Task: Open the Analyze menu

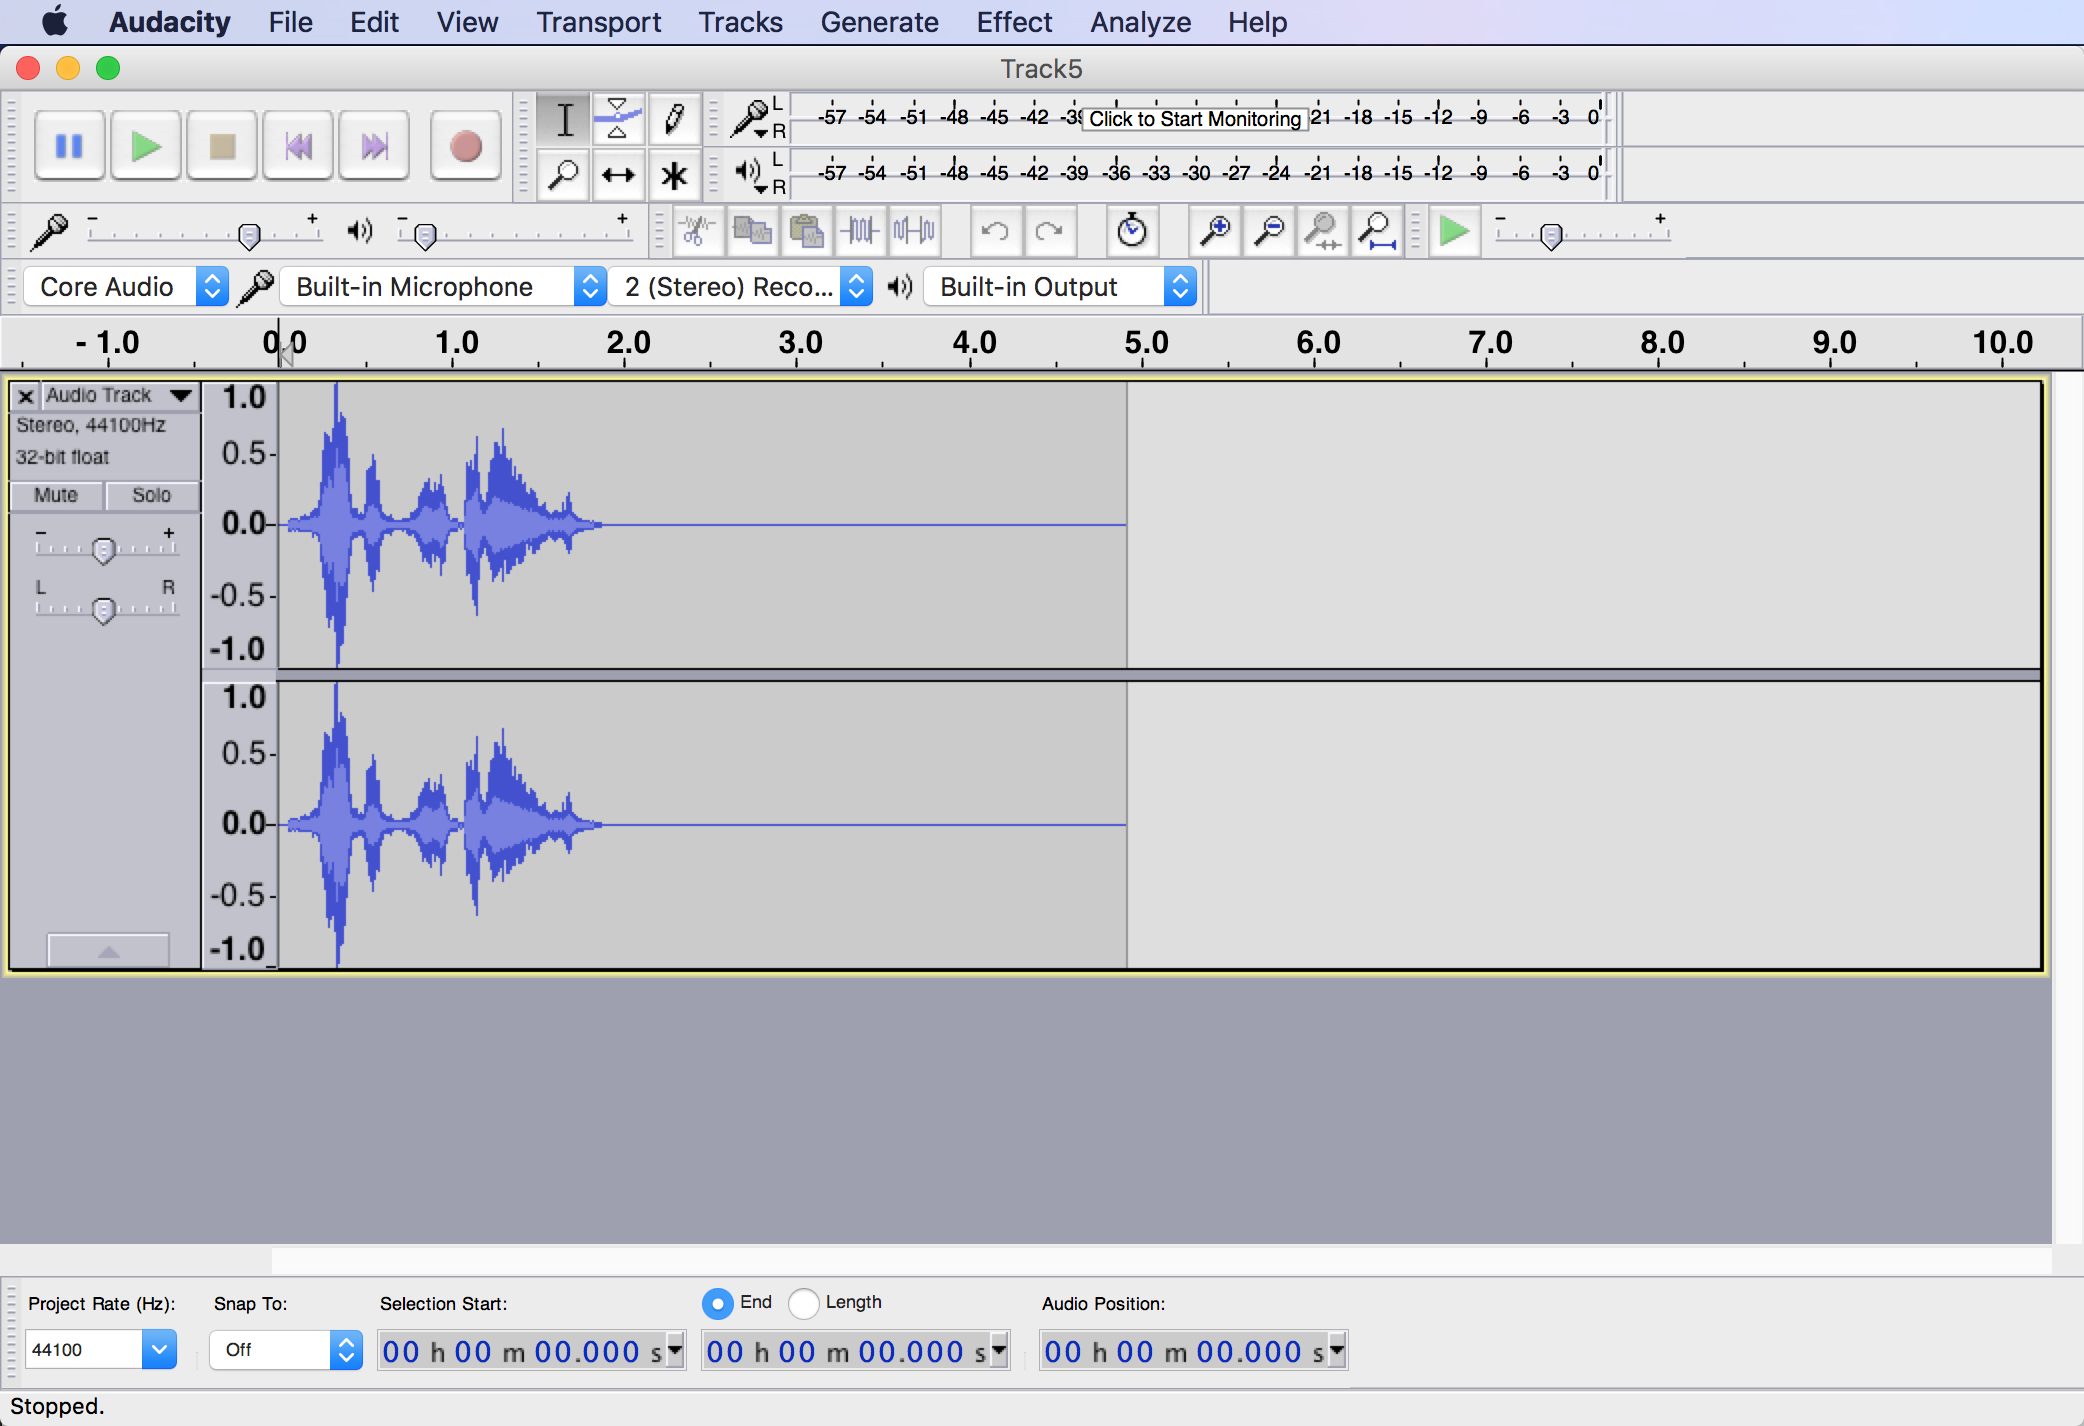Action: tap(1140, 22)
